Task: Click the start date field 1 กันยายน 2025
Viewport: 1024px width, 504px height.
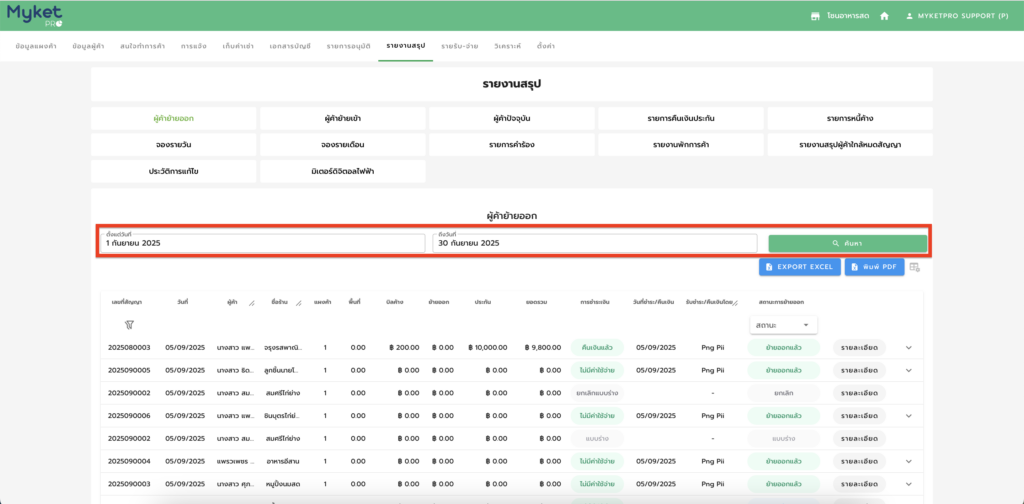Action: (262, 242)
